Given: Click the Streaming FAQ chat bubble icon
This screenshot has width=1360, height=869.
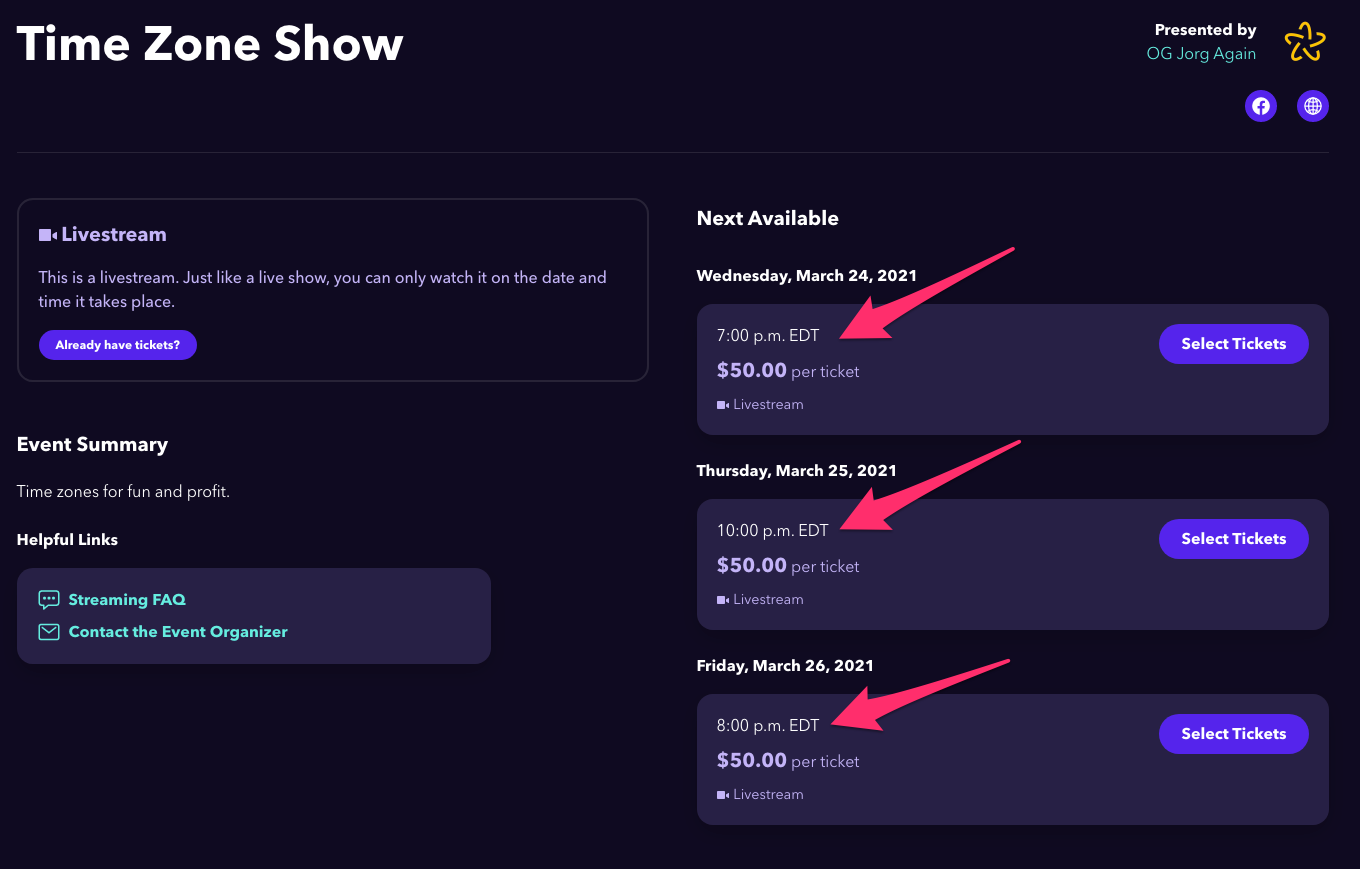Looking at the screenshot, I should [x=48, y=600].
